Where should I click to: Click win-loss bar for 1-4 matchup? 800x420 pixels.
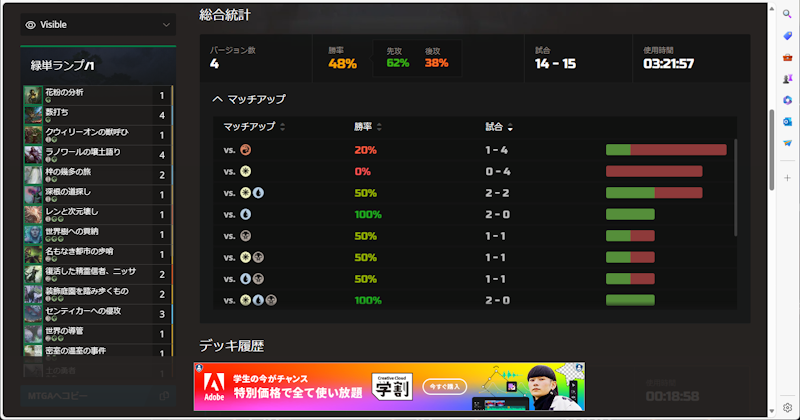(x=666, y=149)
